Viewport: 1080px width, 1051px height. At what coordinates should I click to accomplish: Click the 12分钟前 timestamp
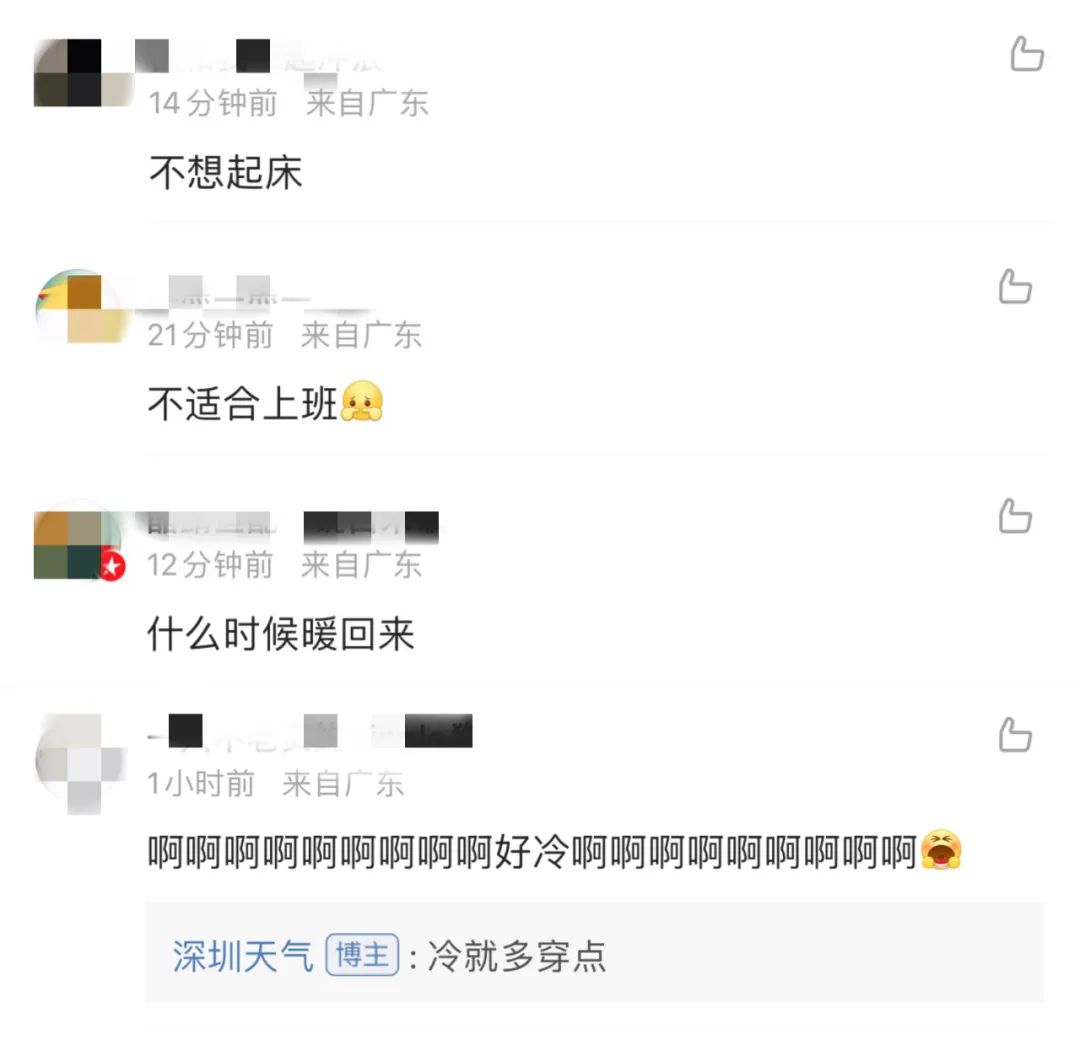click(x=210, y=565)
